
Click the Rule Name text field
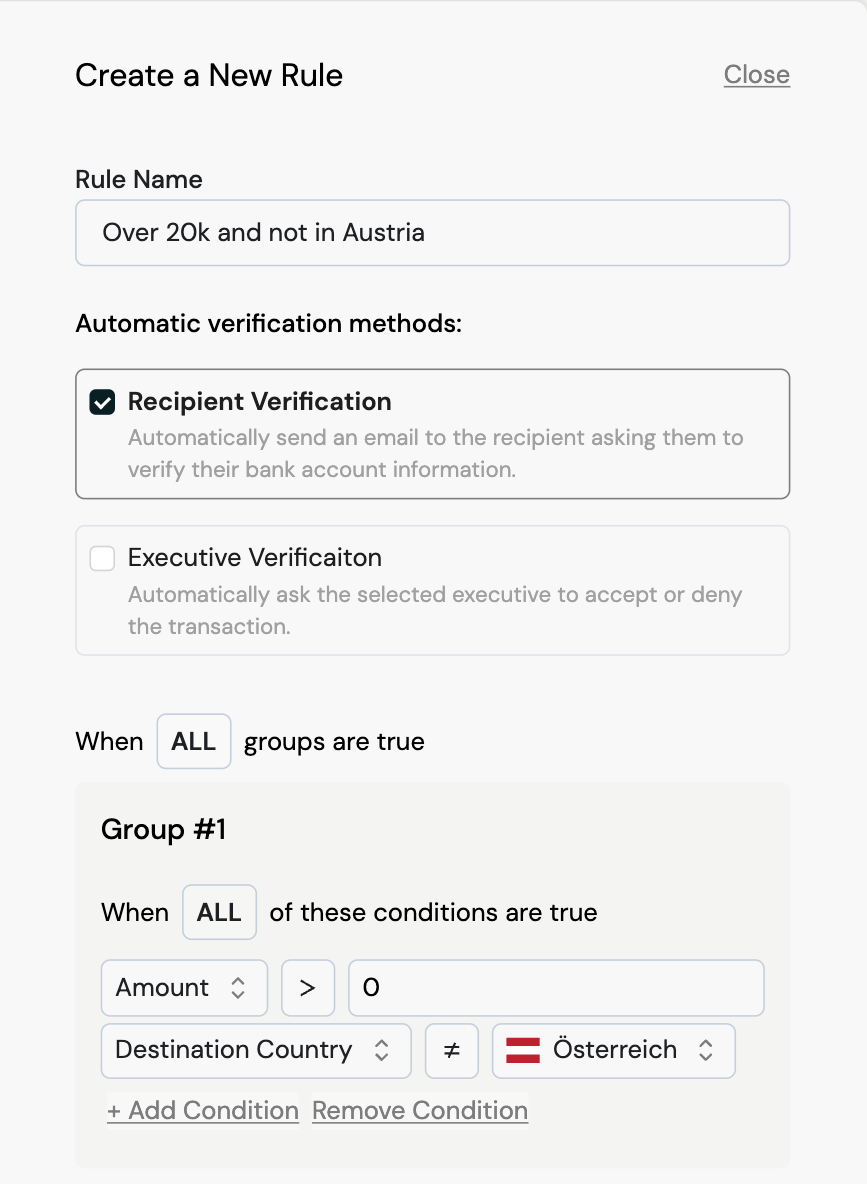pos(432,232)
